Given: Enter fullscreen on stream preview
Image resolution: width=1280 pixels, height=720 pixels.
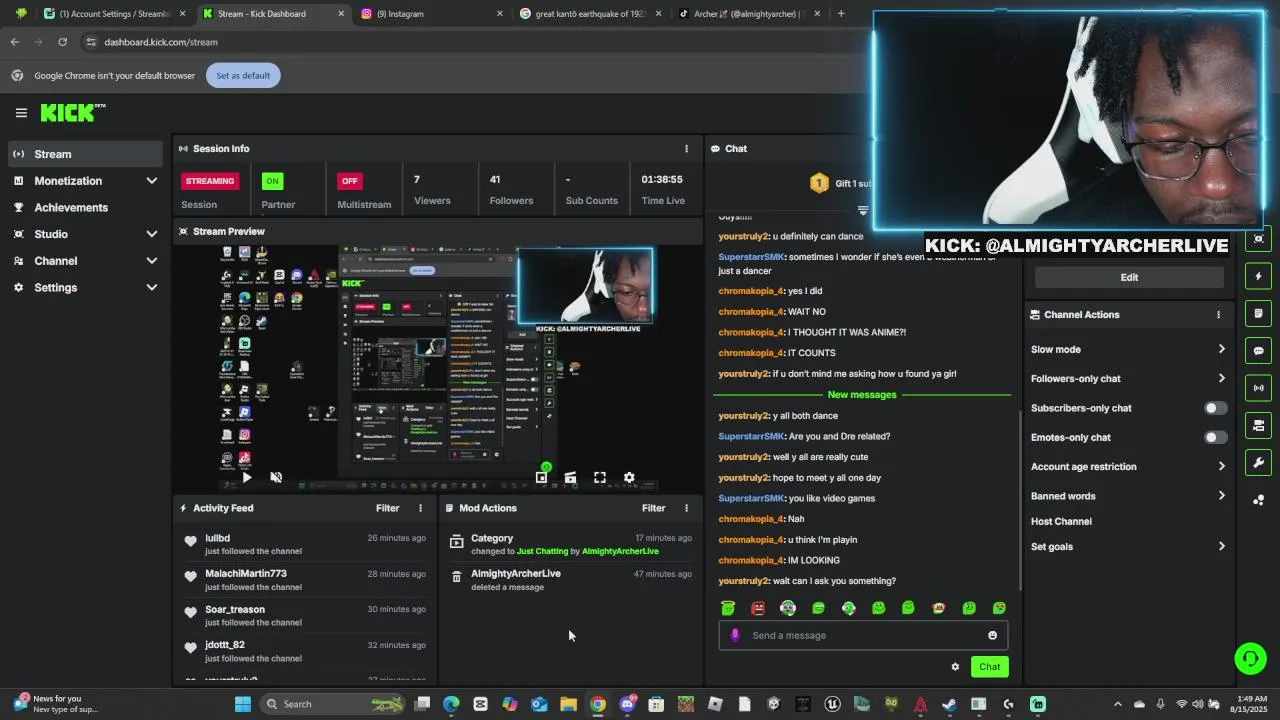Looking at the screenshot, I should coord(600,478).
